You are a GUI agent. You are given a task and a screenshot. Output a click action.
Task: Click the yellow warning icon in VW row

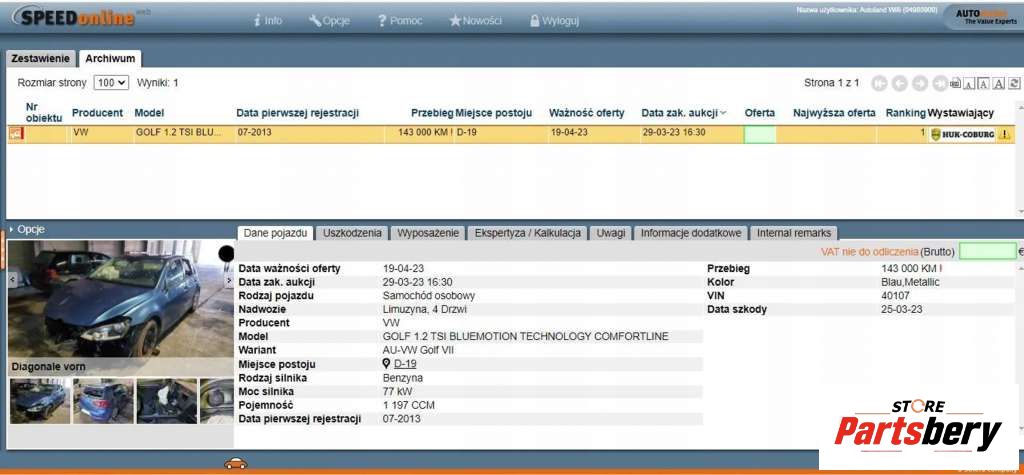point(1004,134)
